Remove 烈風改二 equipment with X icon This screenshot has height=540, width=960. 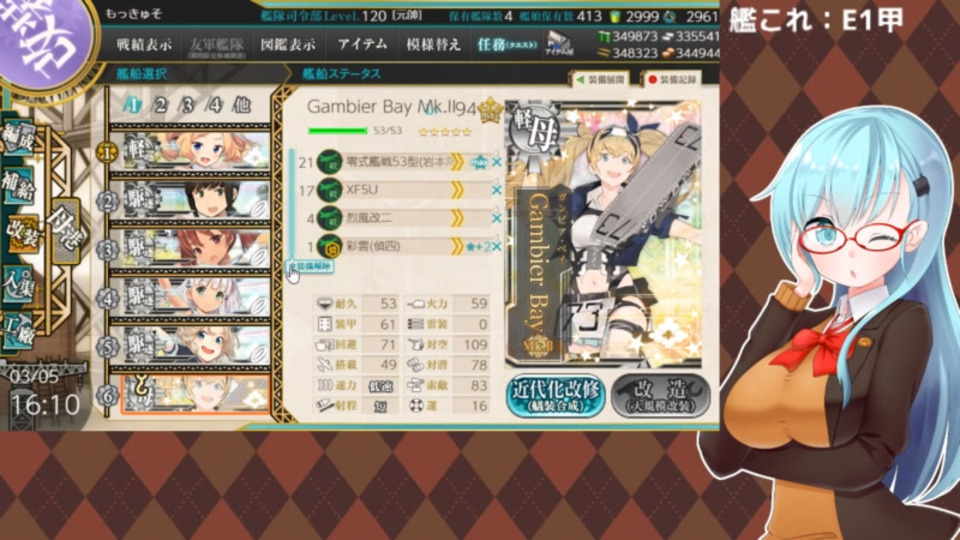tap(497, 218)
